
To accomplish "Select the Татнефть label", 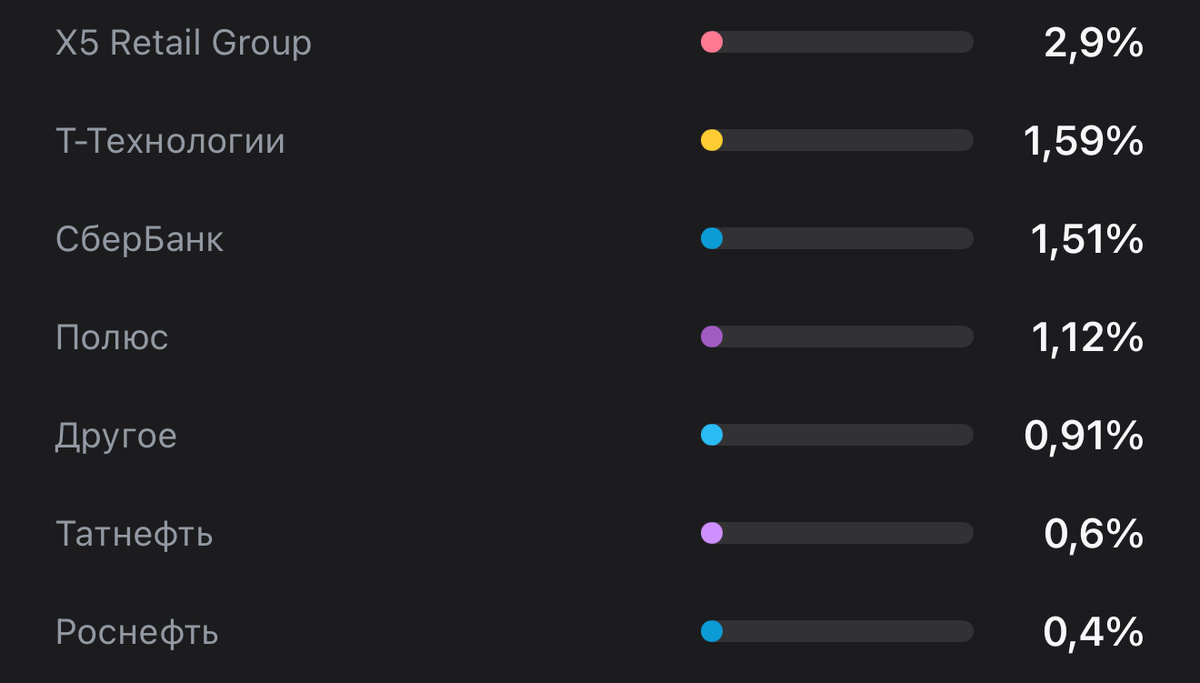I will click(134, 534).
